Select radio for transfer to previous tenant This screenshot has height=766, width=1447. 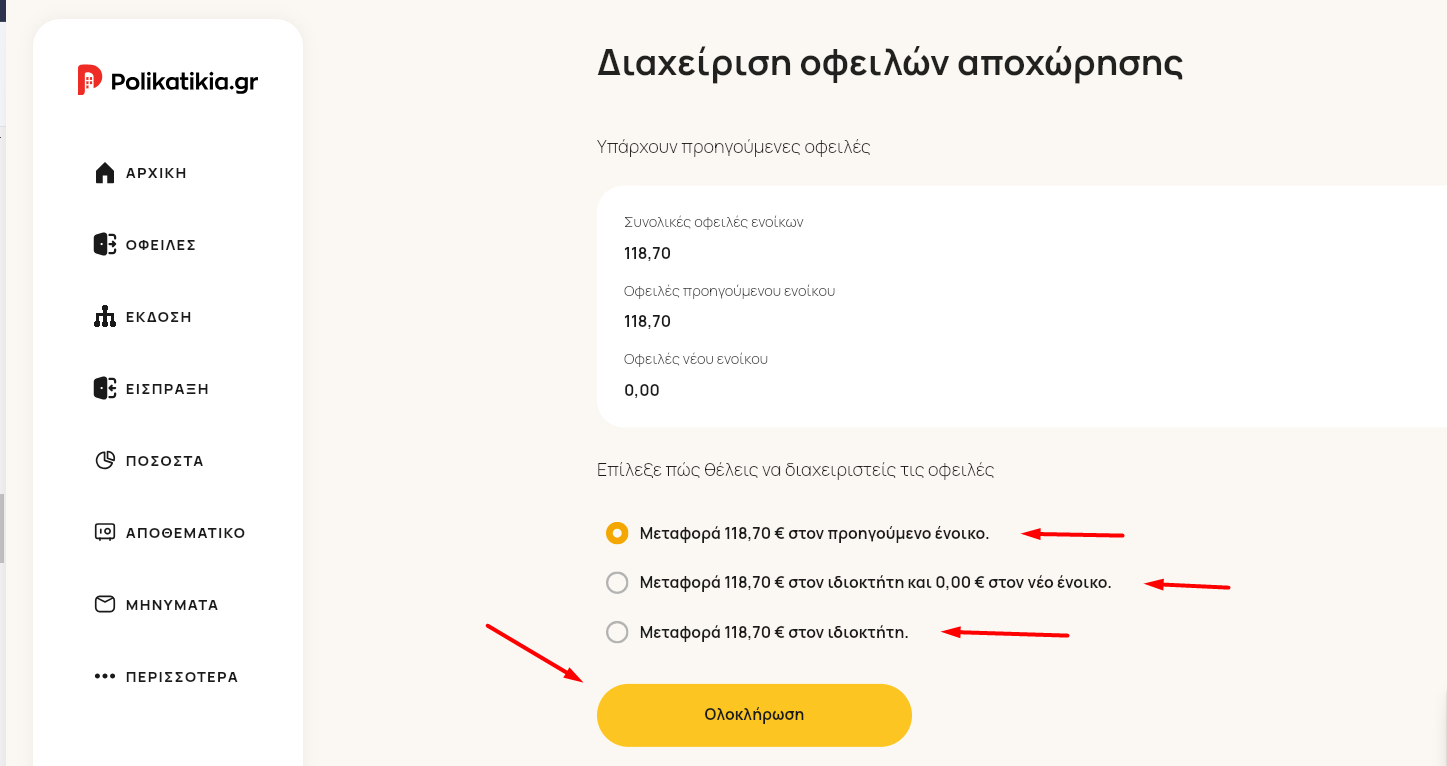click(x=617, y=533)
